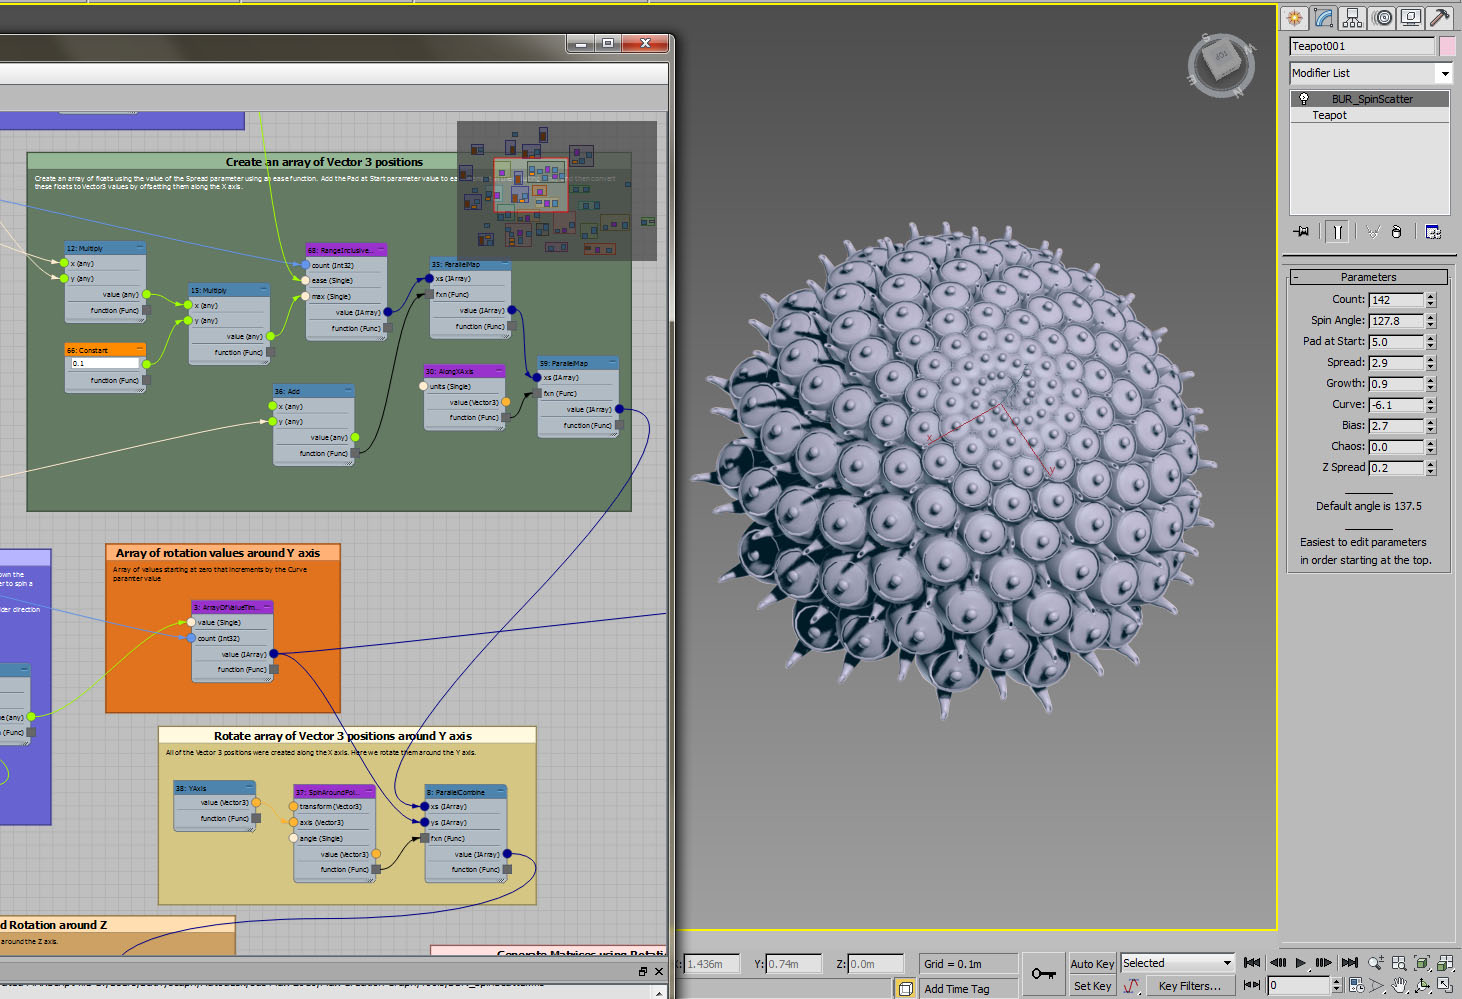Open Time Configuration icon
Viewport: 1462px width, 999px height.
pos(1356,986)
